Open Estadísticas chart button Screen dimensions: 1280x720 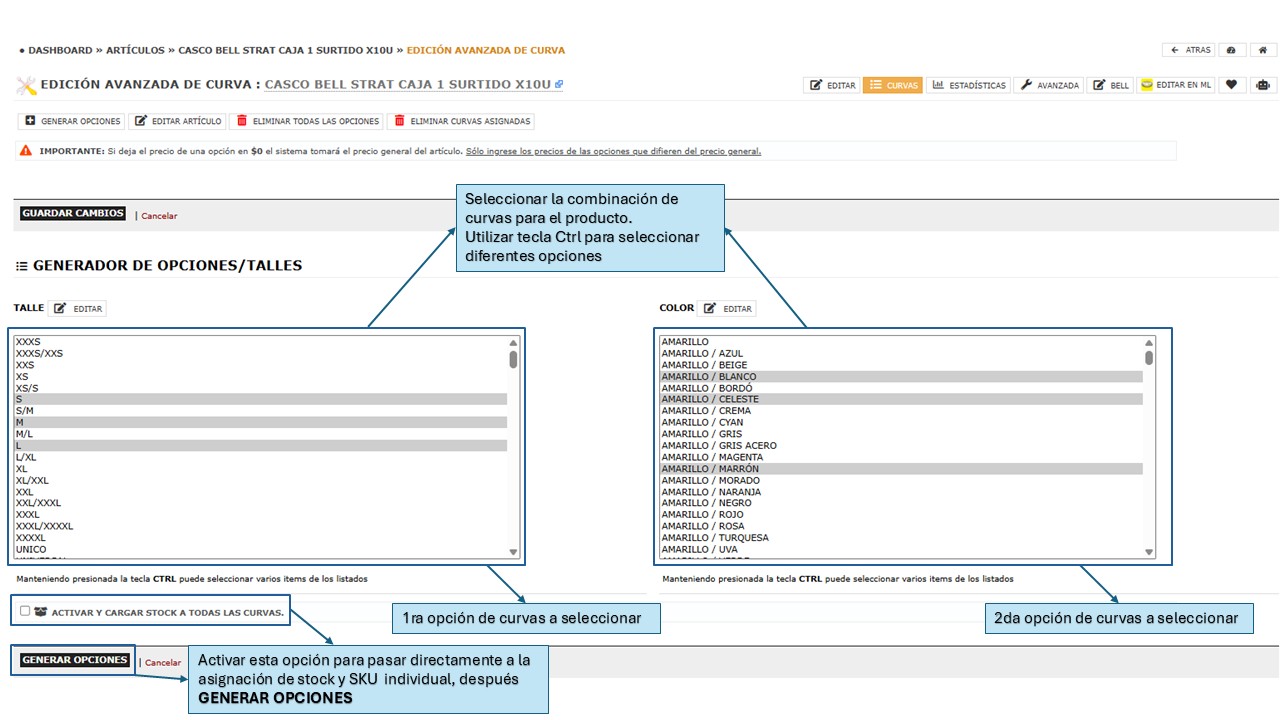tap(968, 85)
